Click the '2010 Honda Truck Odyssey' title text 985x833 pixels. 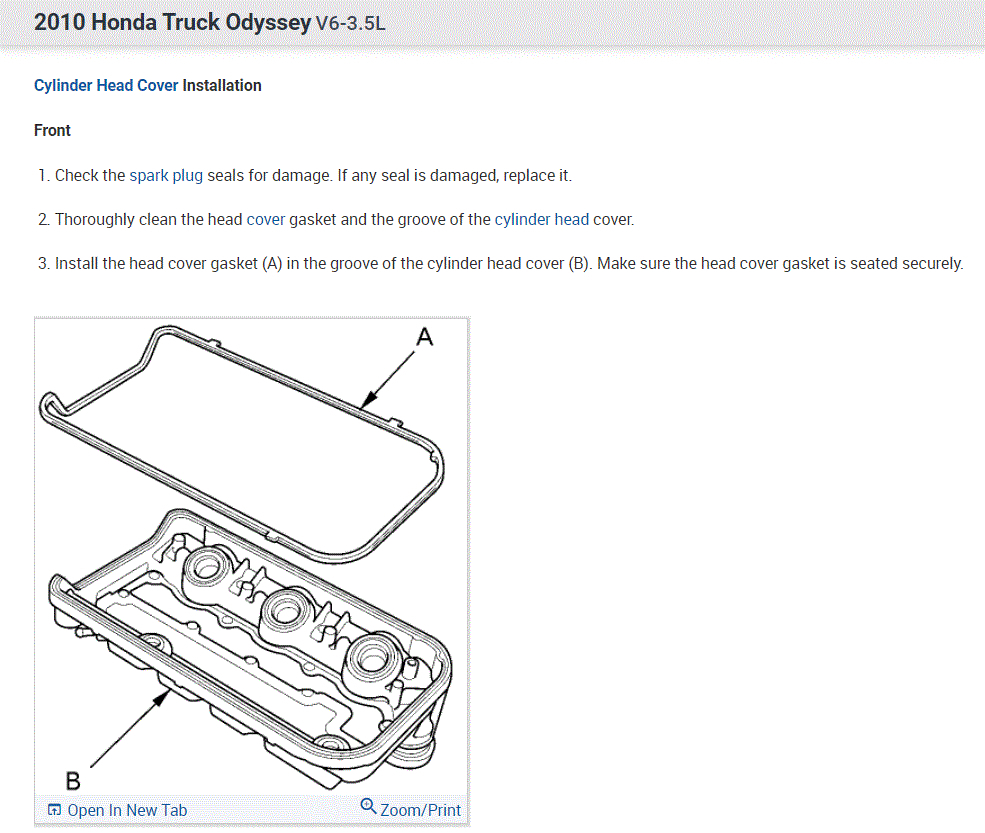click(x=172, y=22)
